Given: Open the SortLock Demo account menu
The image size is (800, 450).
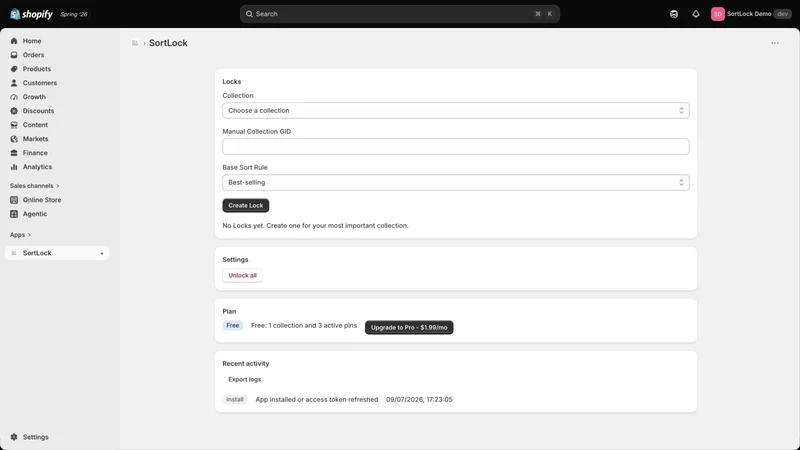Looking at the screenshot, I should coord(751,14).
